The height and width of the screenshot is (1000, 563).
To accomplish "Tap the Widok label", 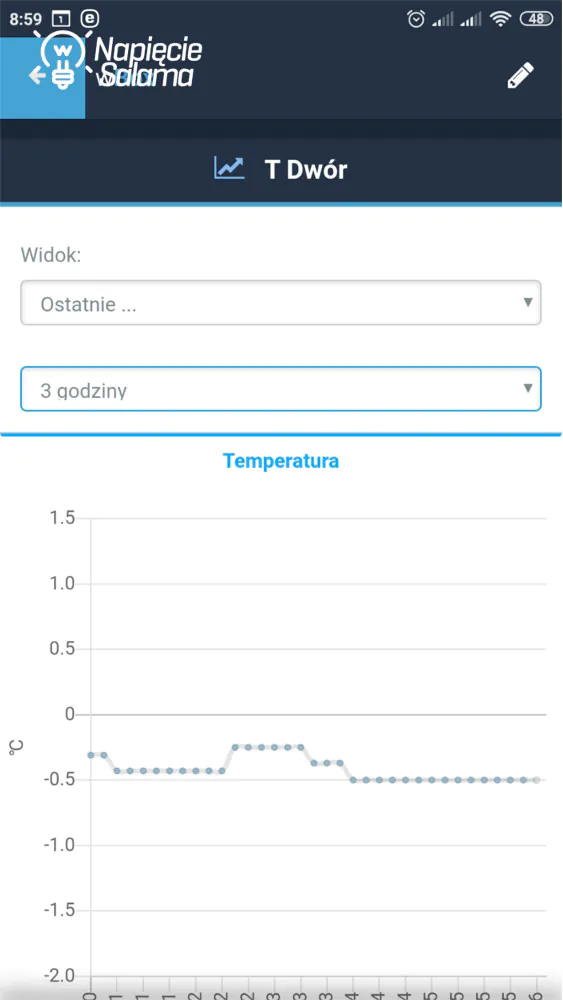I will [x=51, y=254].
